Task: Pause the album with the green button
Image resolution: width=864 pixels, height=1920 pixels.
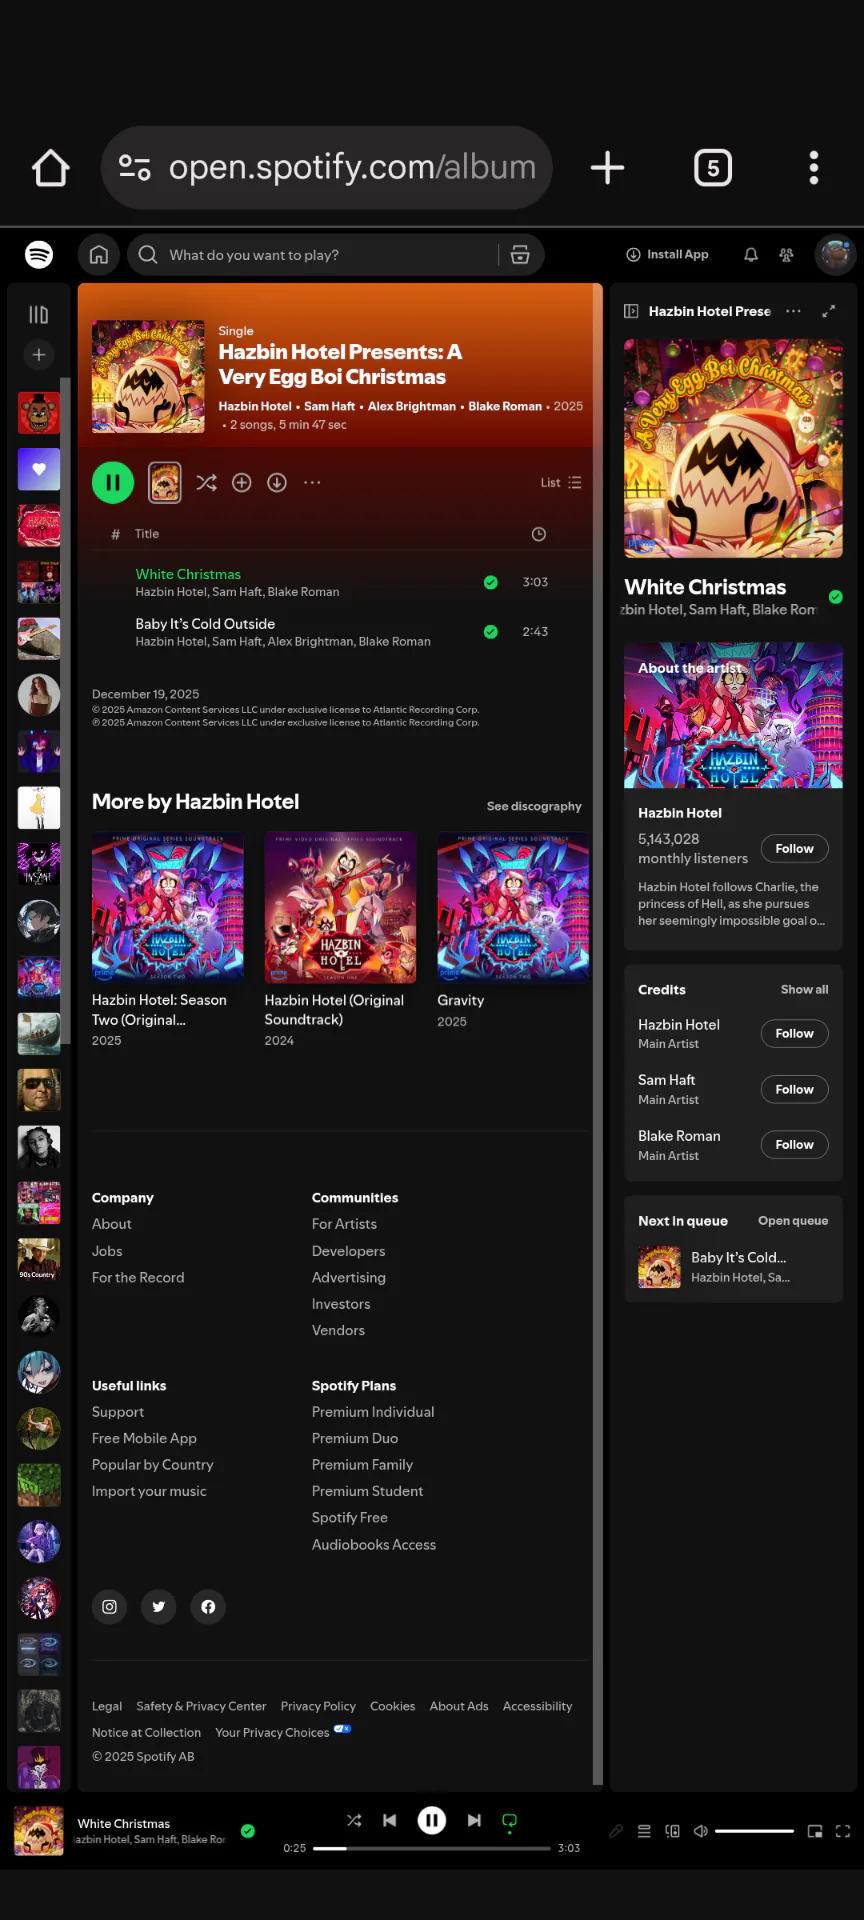Action: [x=113, y=483]
